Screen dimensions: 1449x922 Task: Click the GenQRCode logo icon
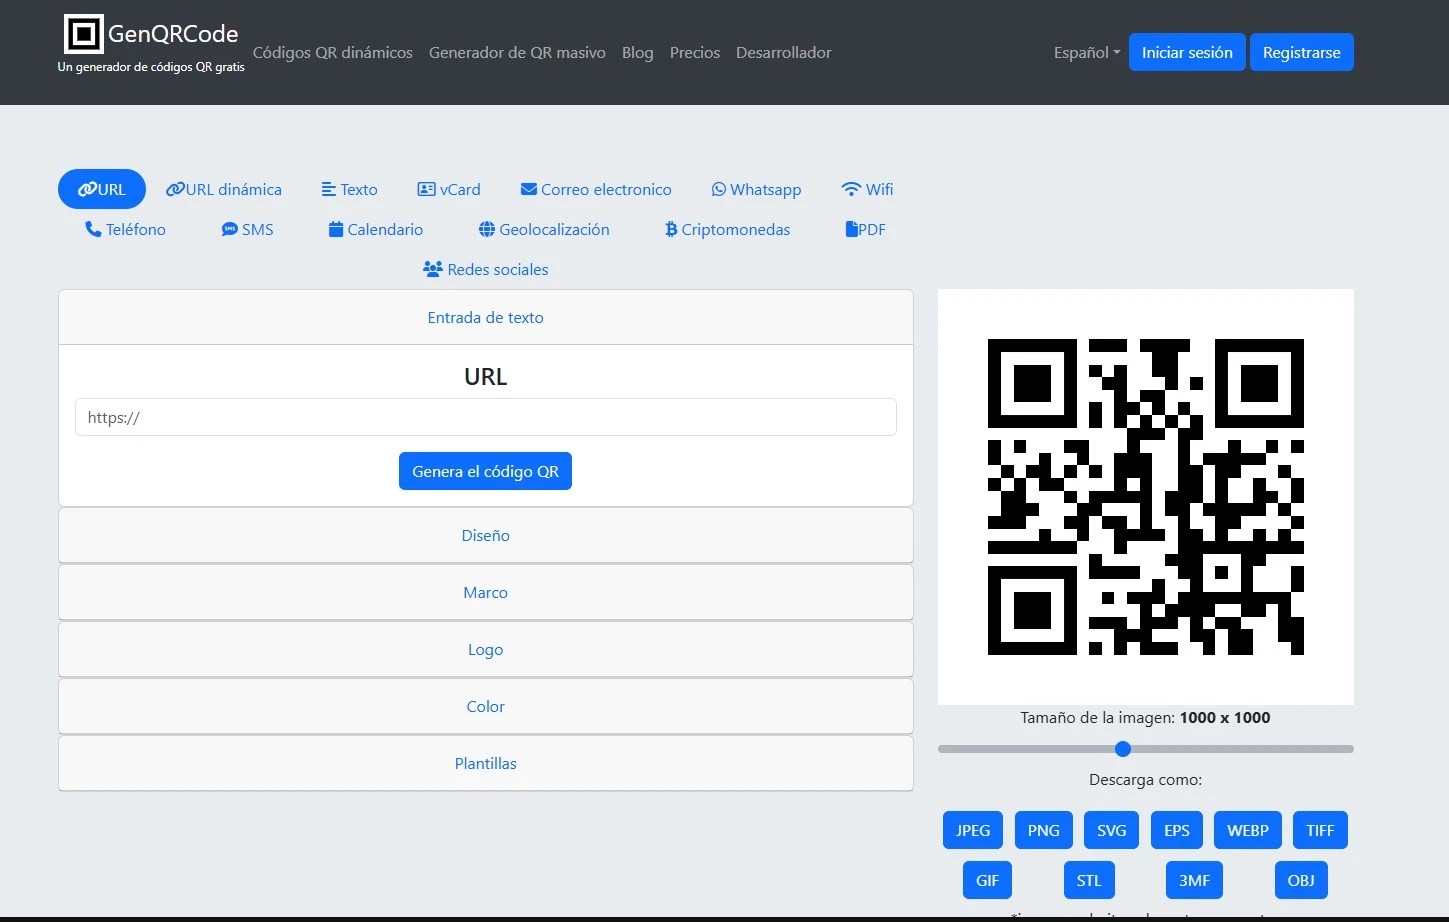[x=83, y=34]
